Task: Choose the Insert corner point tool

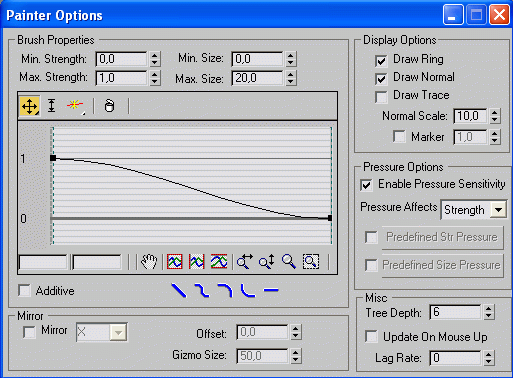Action: tap(75, 106)
